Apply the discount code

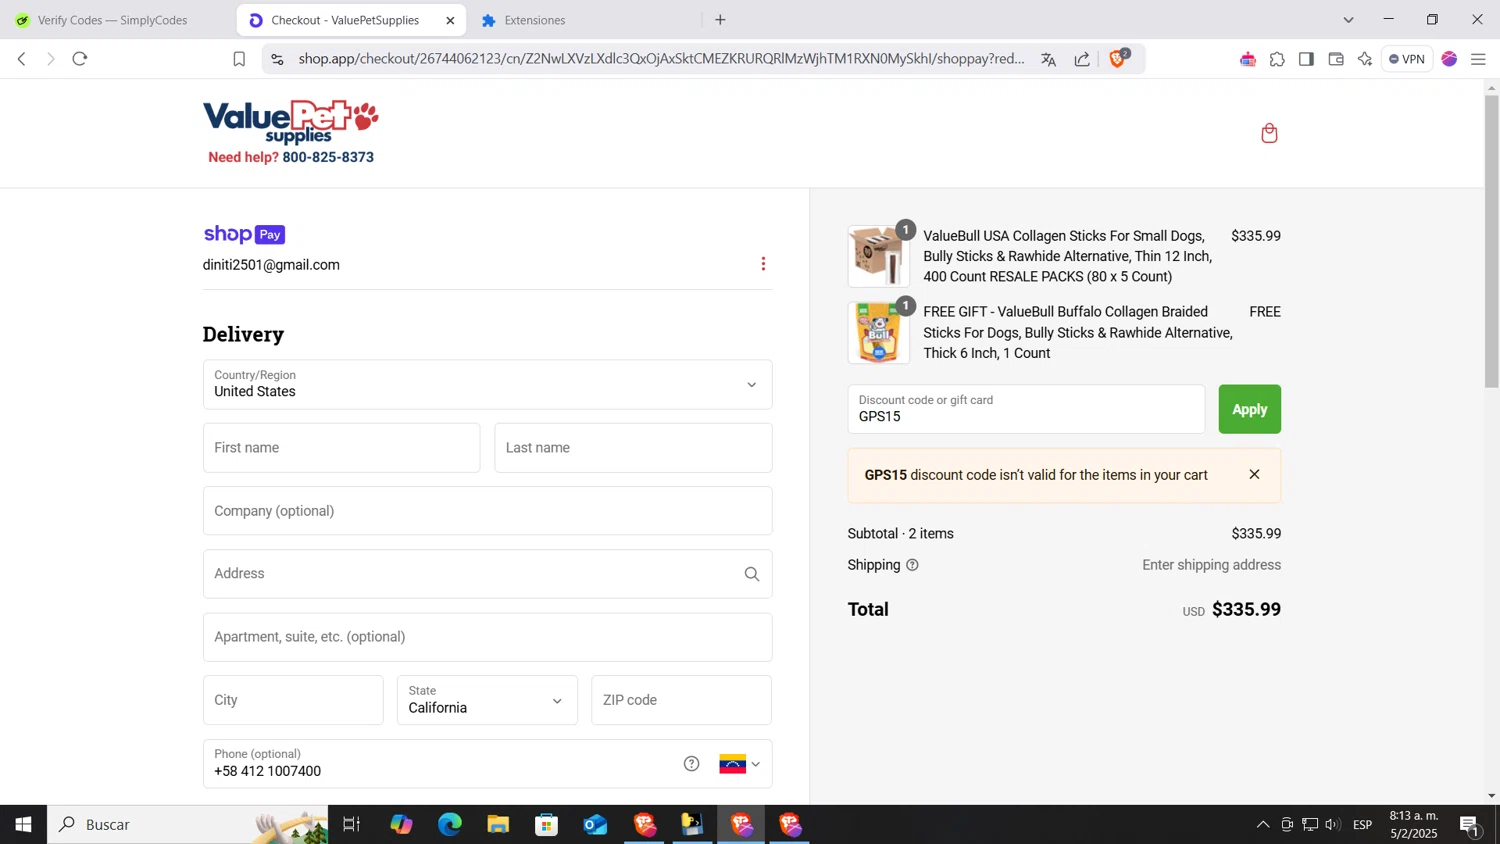1249,409
